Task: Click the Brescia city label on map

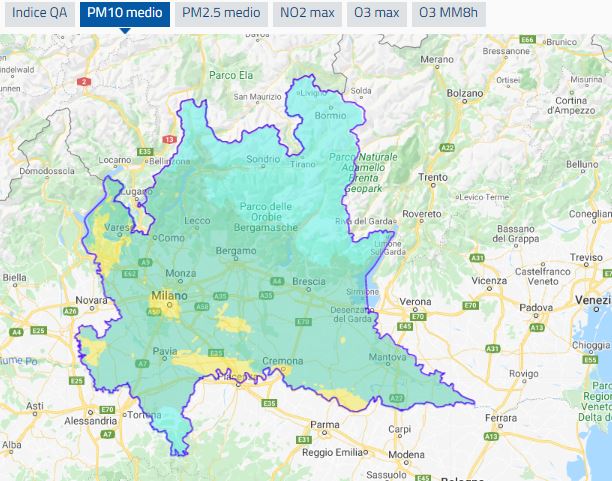Action: pos(309,282)
